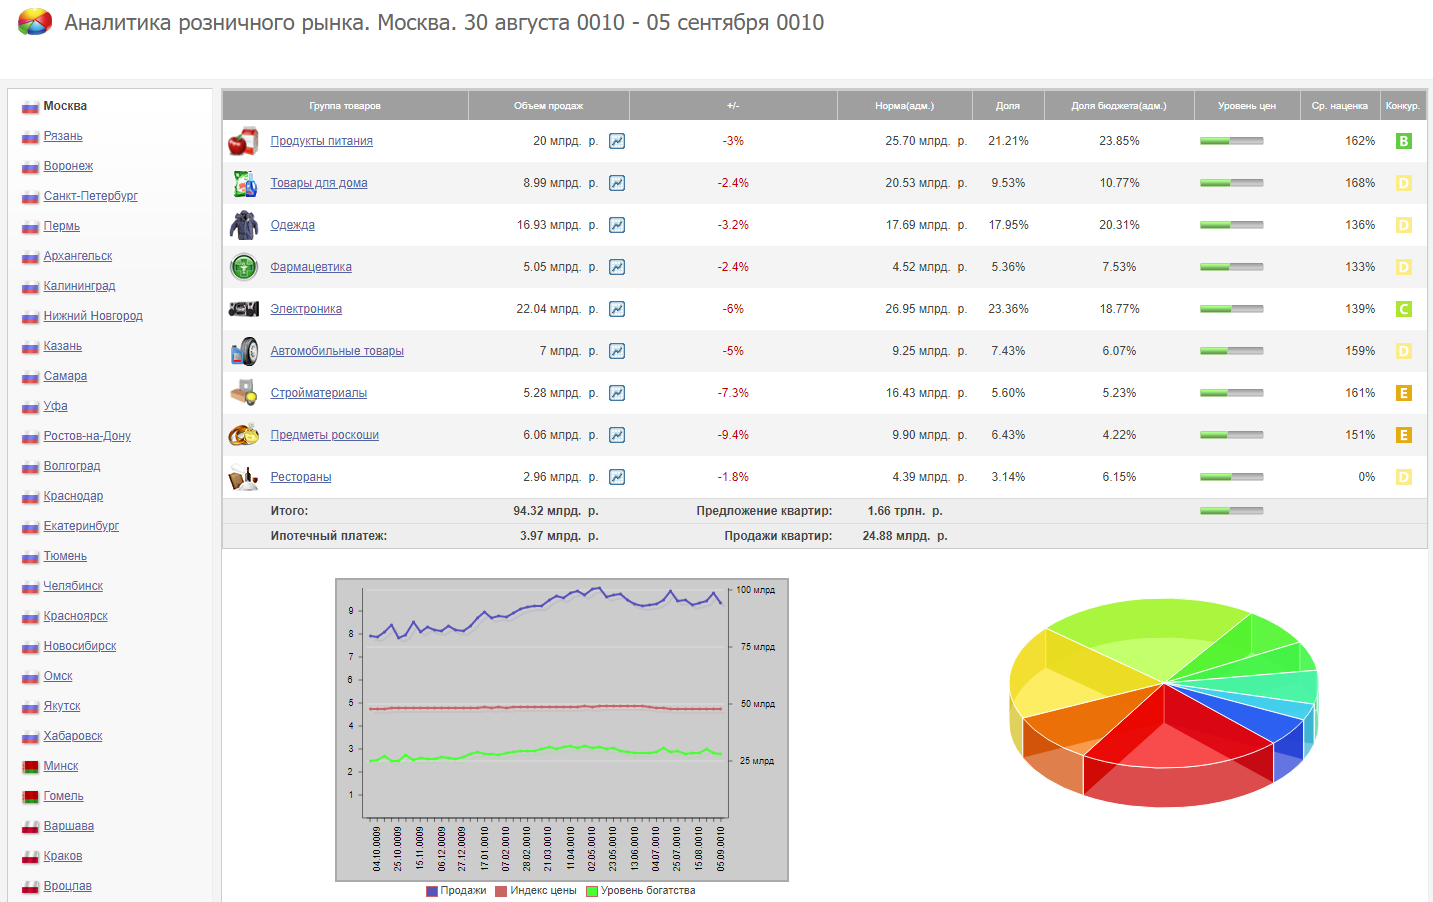Click the Уровень богатства legend entry
This screenshot has width=1433, height=902.
[x=647, y=891]
